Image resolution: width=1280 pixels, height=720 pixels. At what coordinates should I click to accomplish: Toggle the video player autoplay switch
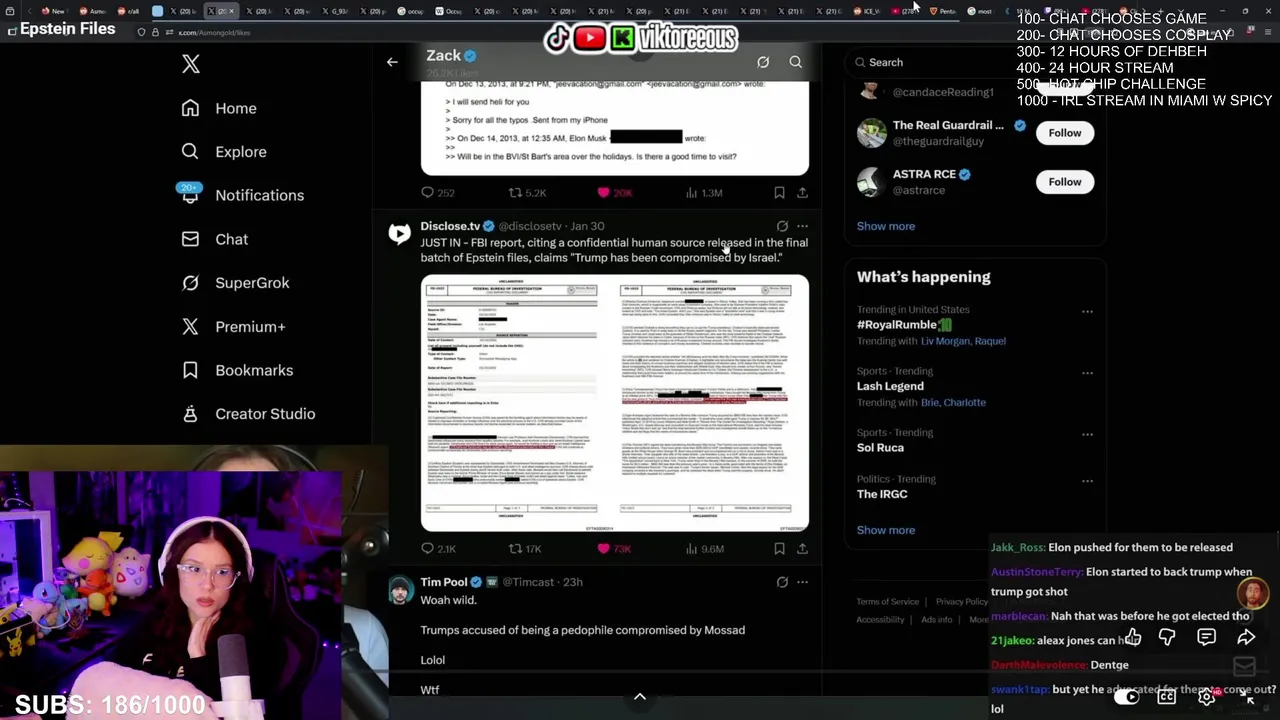point(1127,698)
